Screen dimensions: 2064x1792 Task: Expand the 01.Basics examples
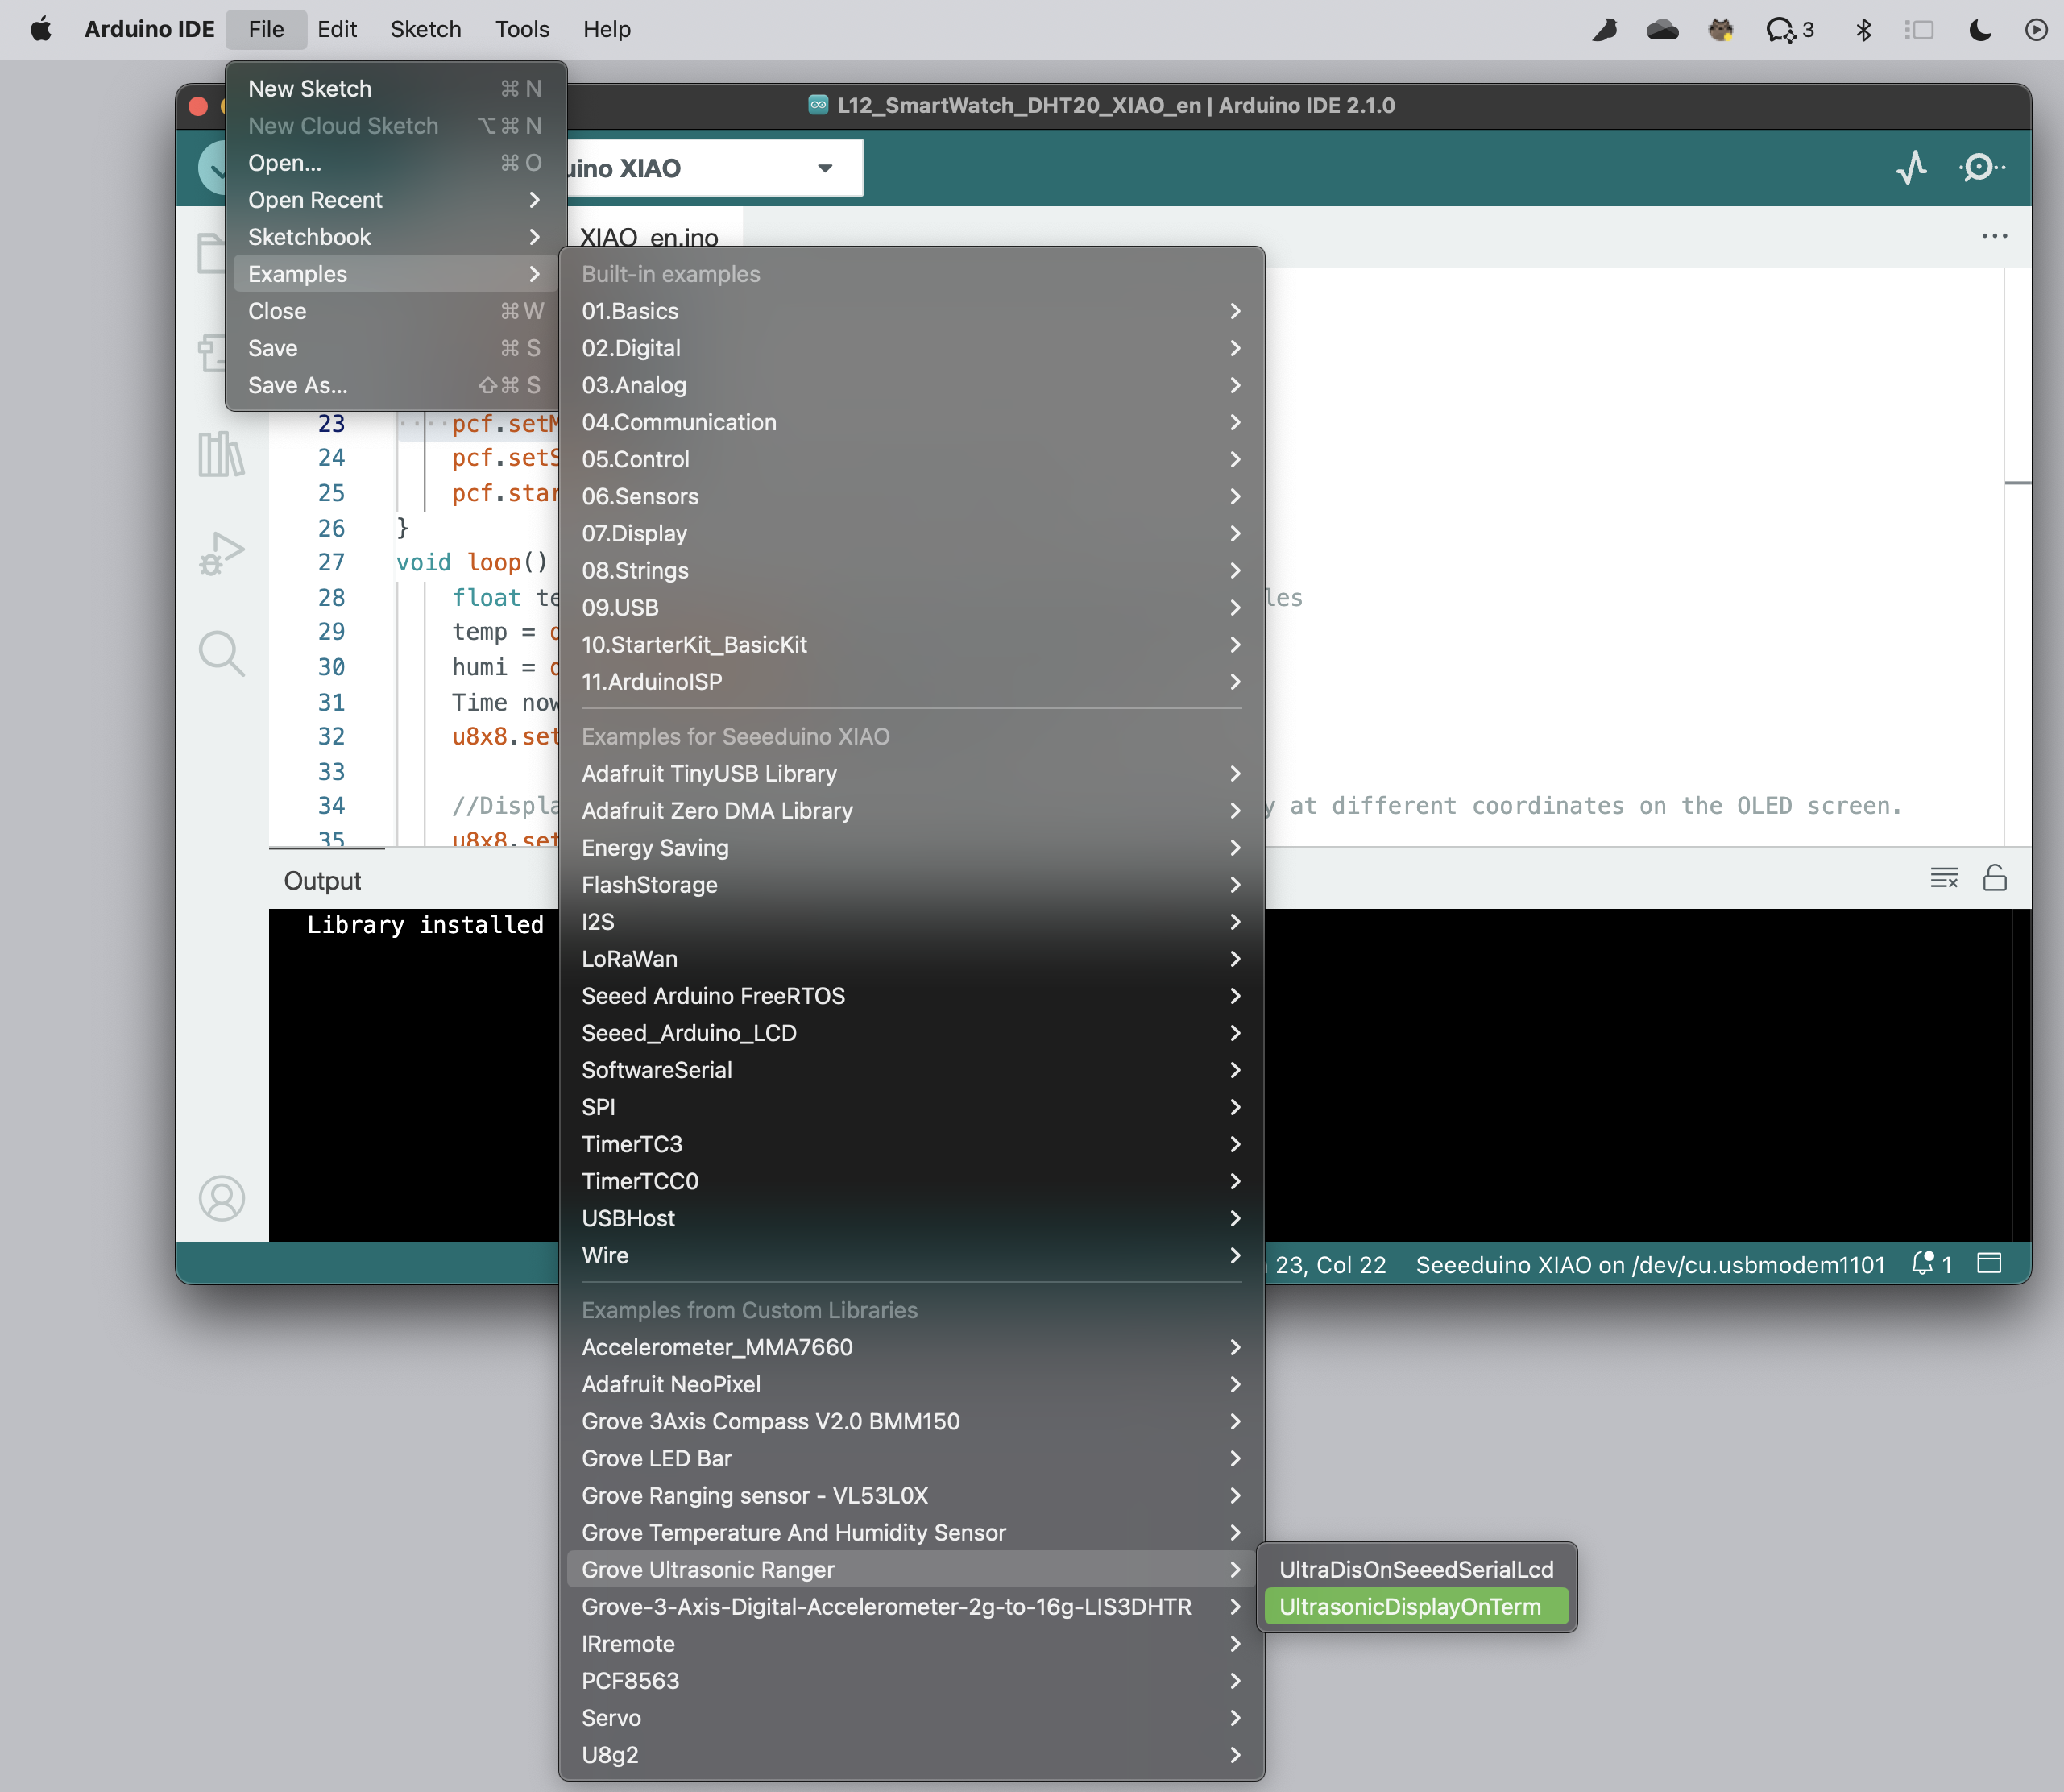[911, 311]
